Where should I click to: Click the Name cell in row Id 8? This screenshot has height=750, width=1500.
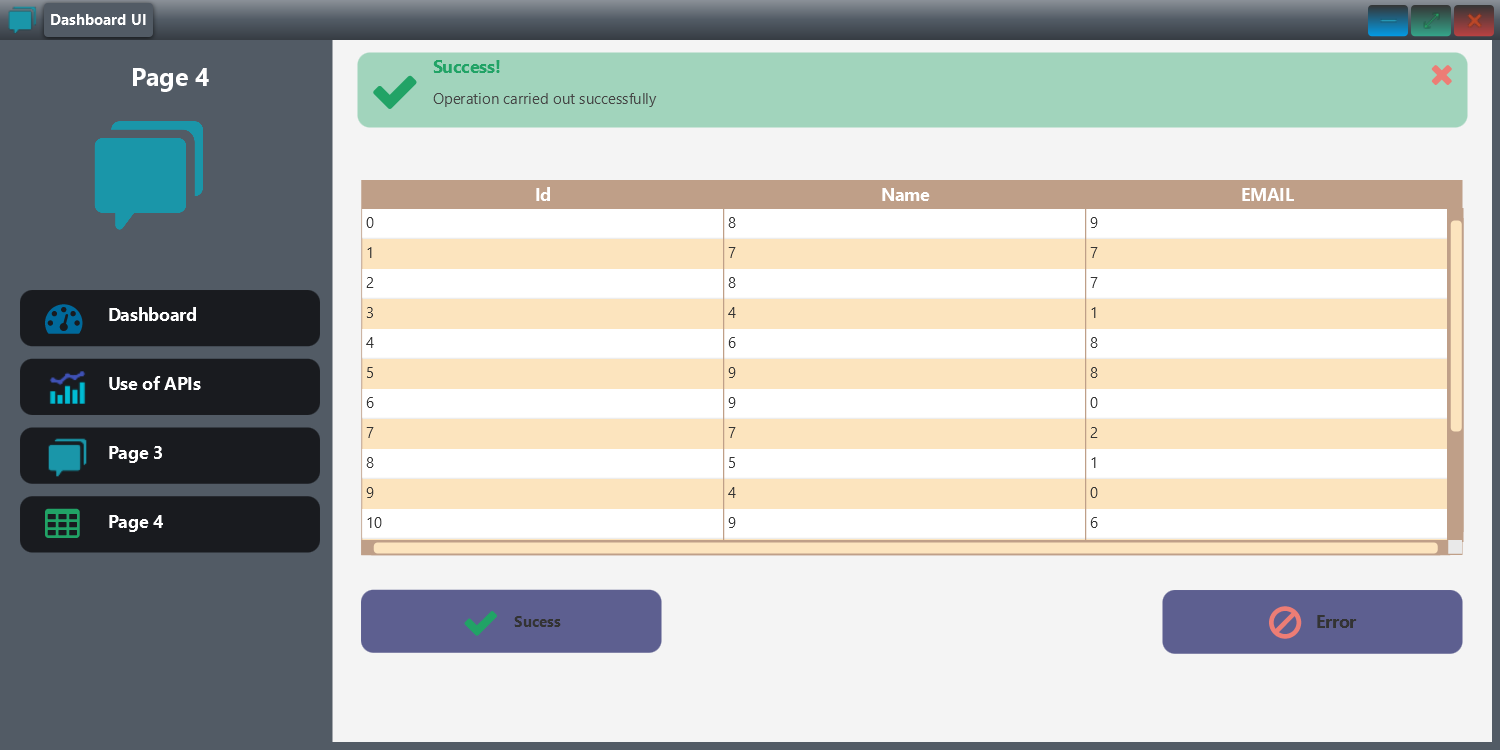[x=905, y=464]
